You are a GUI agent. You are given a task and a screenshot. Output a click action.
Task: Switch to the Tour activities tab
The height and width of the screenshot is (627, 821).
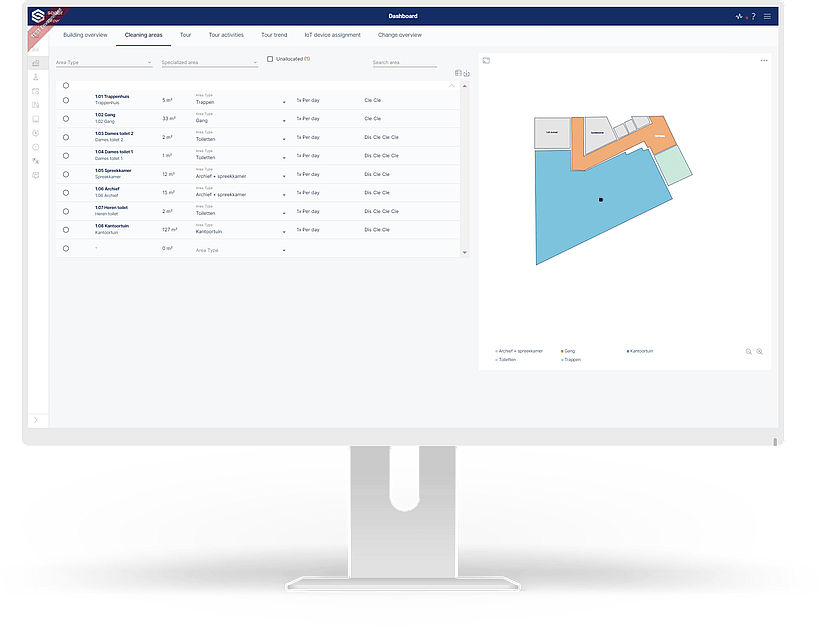pos(226,35)
